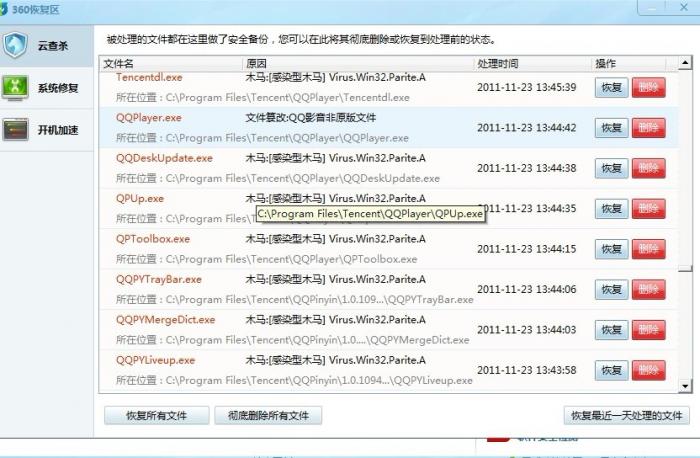This screenshot has width=700, height=458.
Task: Select 系统修复 sidebar label
Action: point(58,88)
